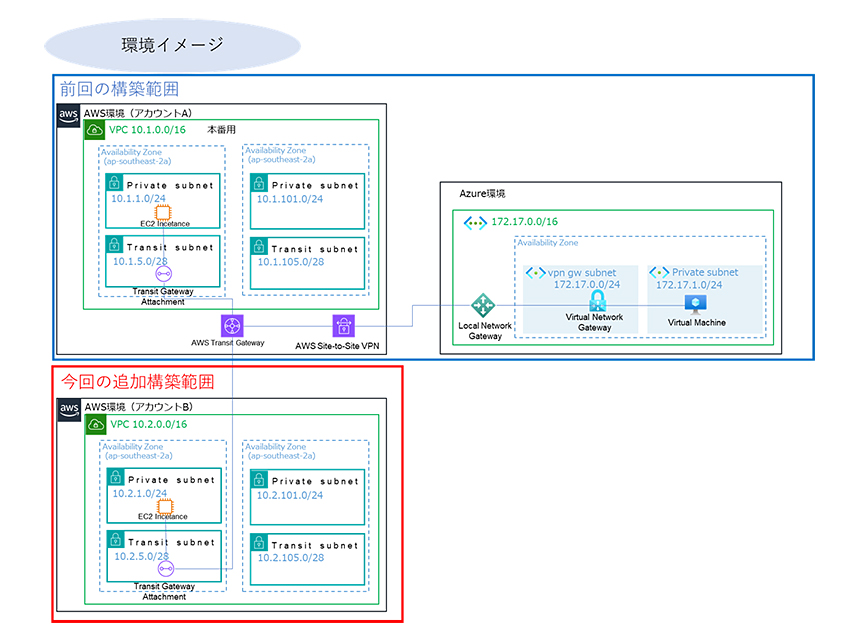Select the VPC 10.1.0.0/16 cloud icon

point(94,130)
